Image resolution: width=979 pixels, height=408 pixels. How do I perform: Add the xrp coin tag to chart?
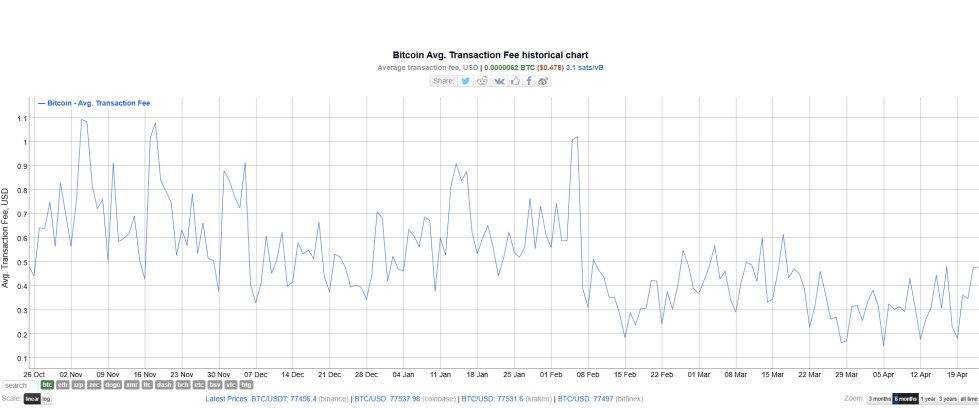point(78,385)
